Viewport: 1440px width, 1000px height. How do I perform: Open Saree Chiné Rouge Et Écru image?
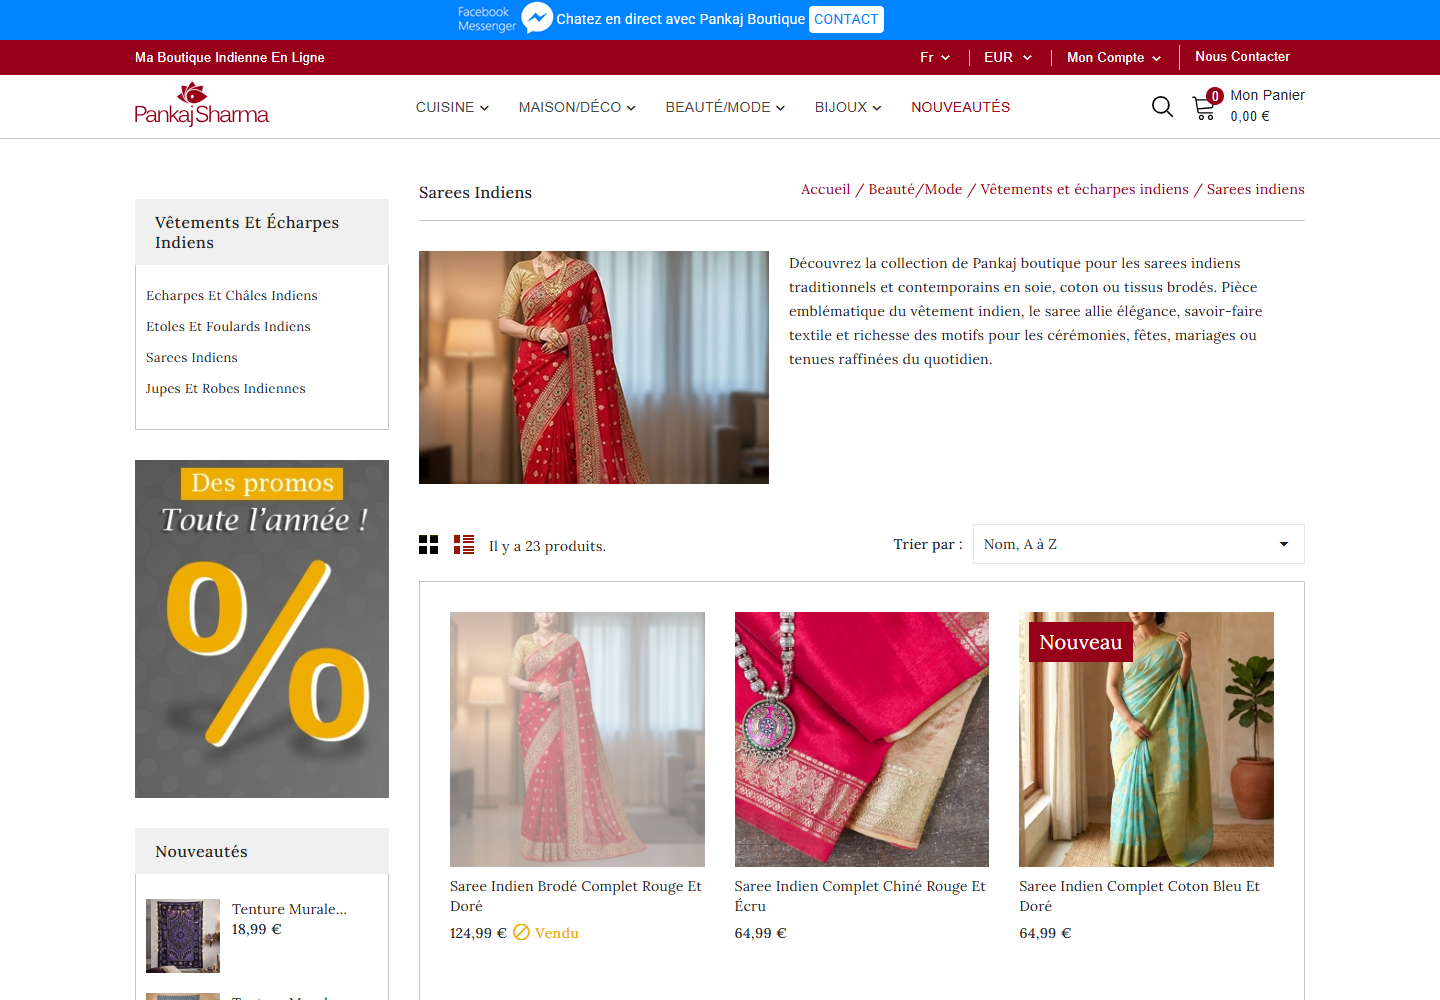point(862,739)
